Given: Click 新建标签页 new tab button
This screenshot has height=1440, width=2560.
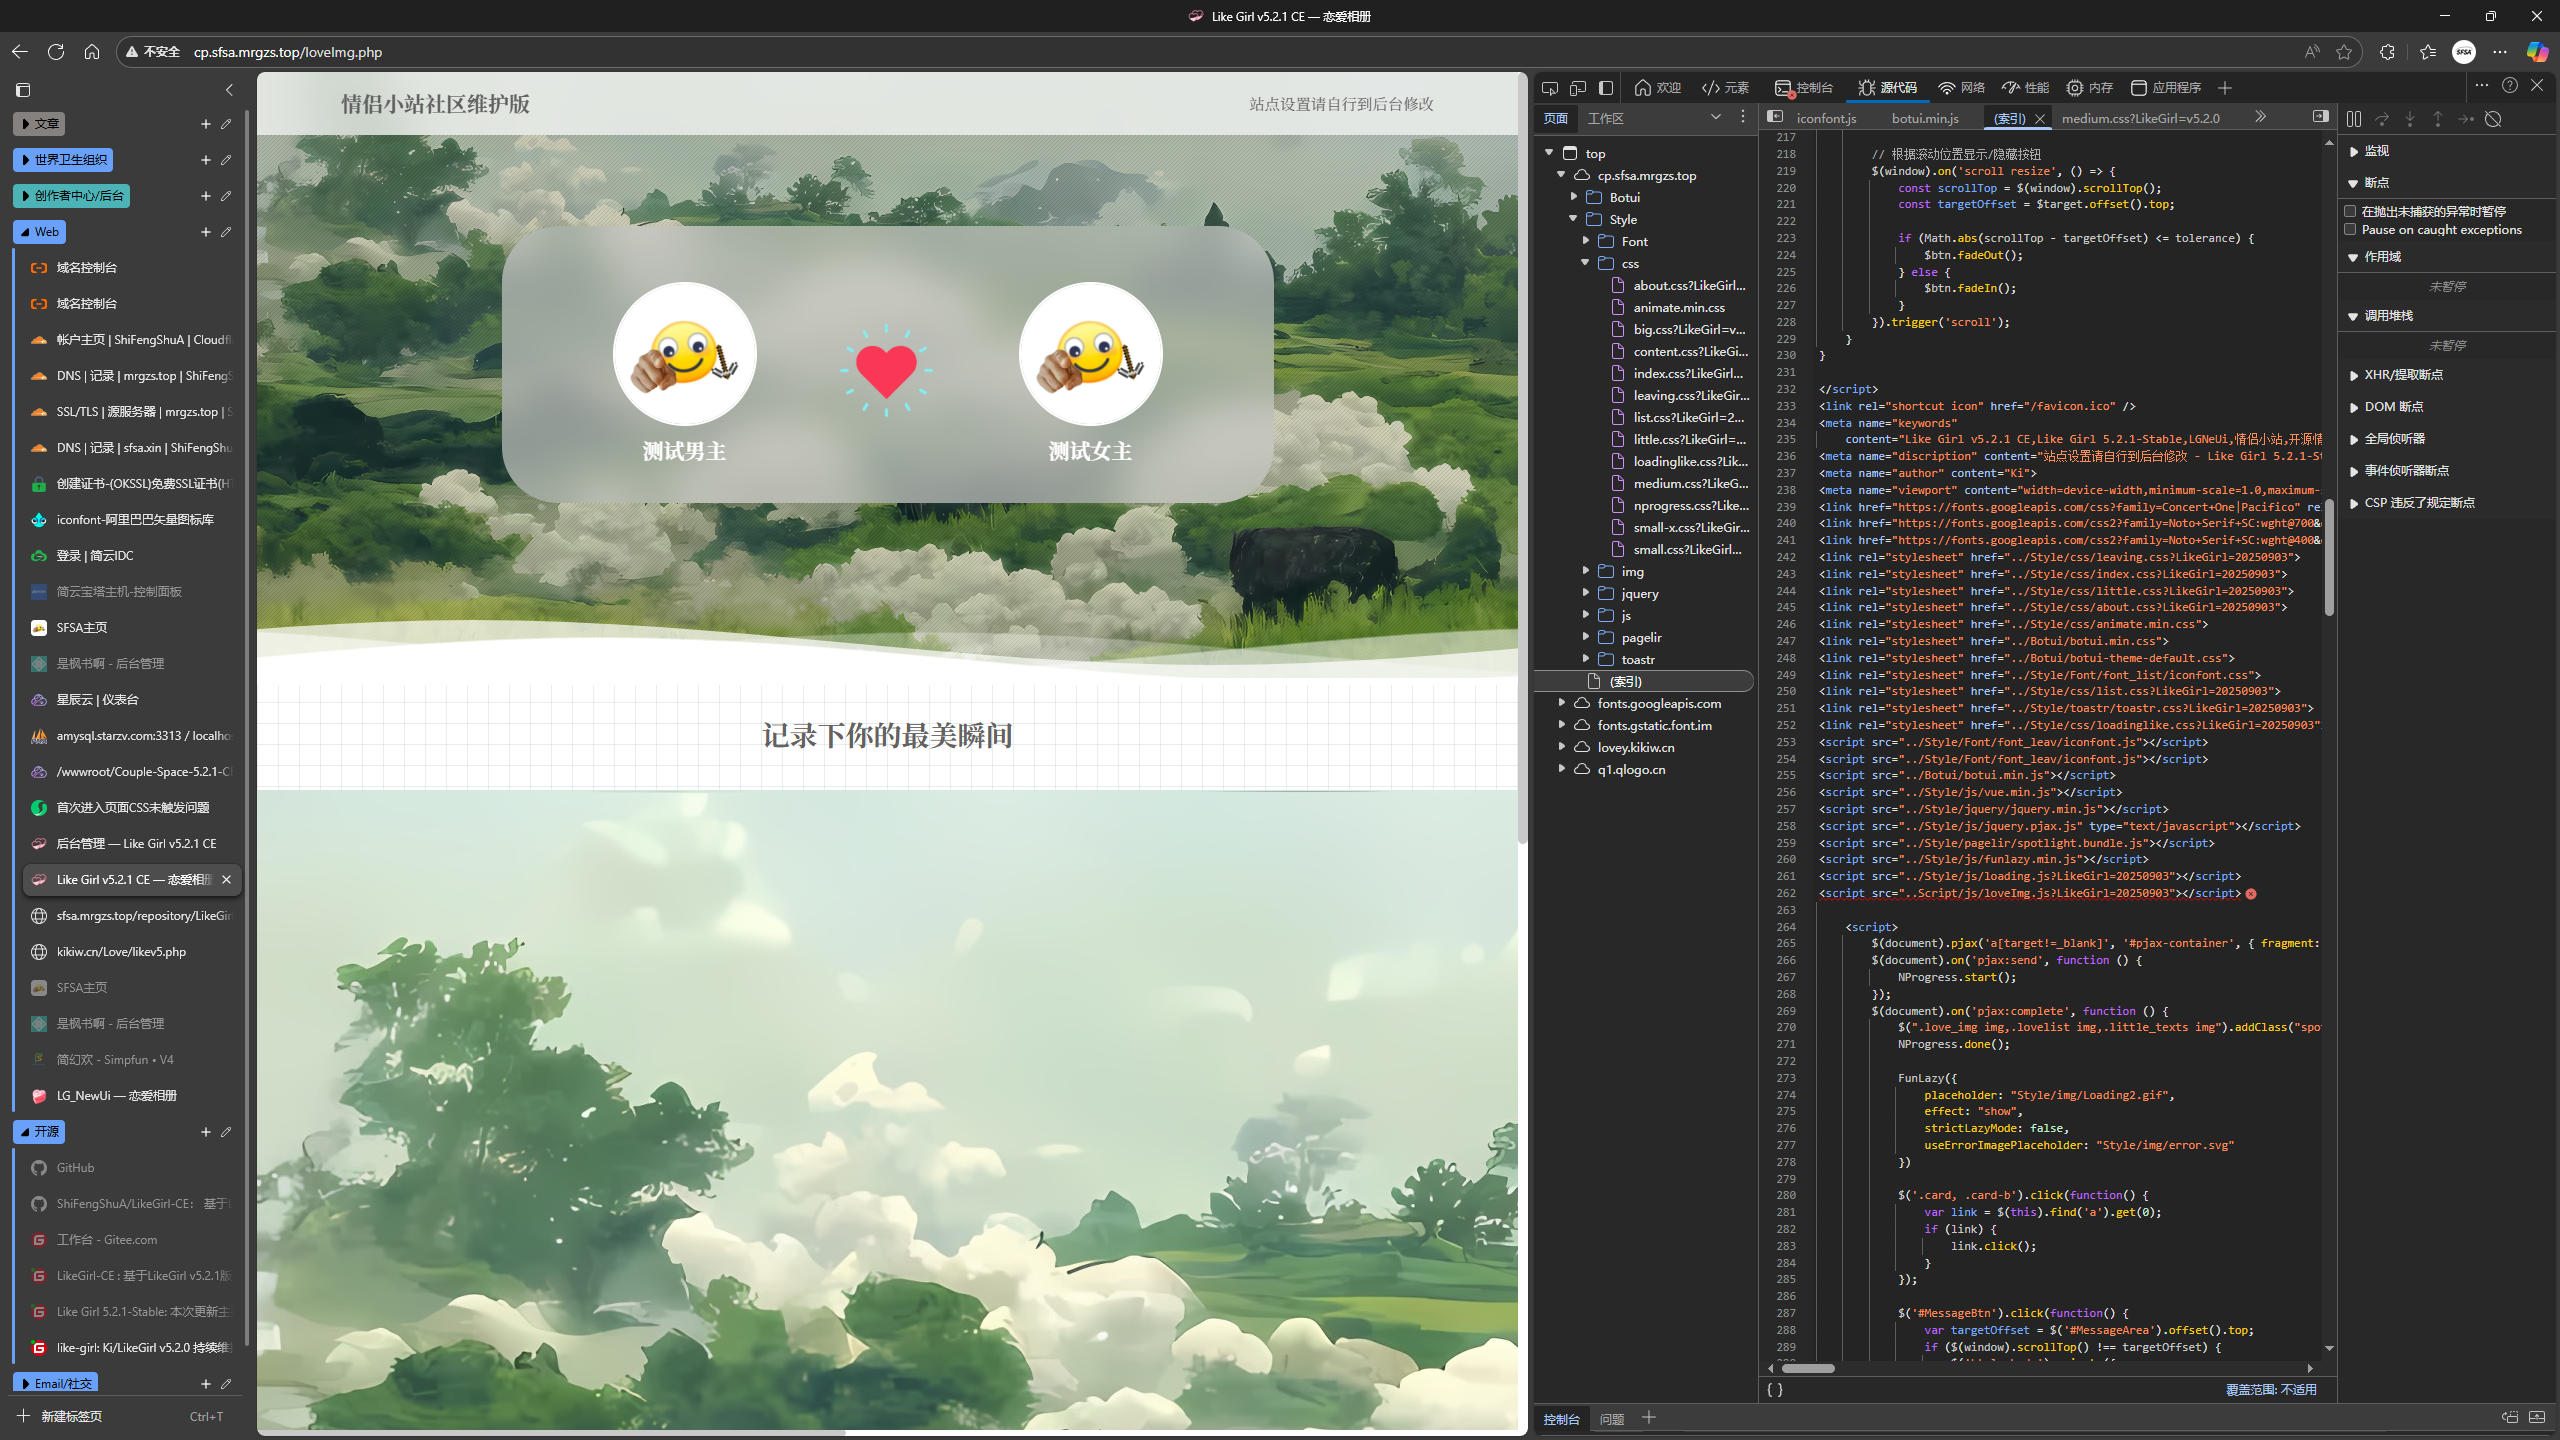Looking at the screenshot, I should [70, 1416].
